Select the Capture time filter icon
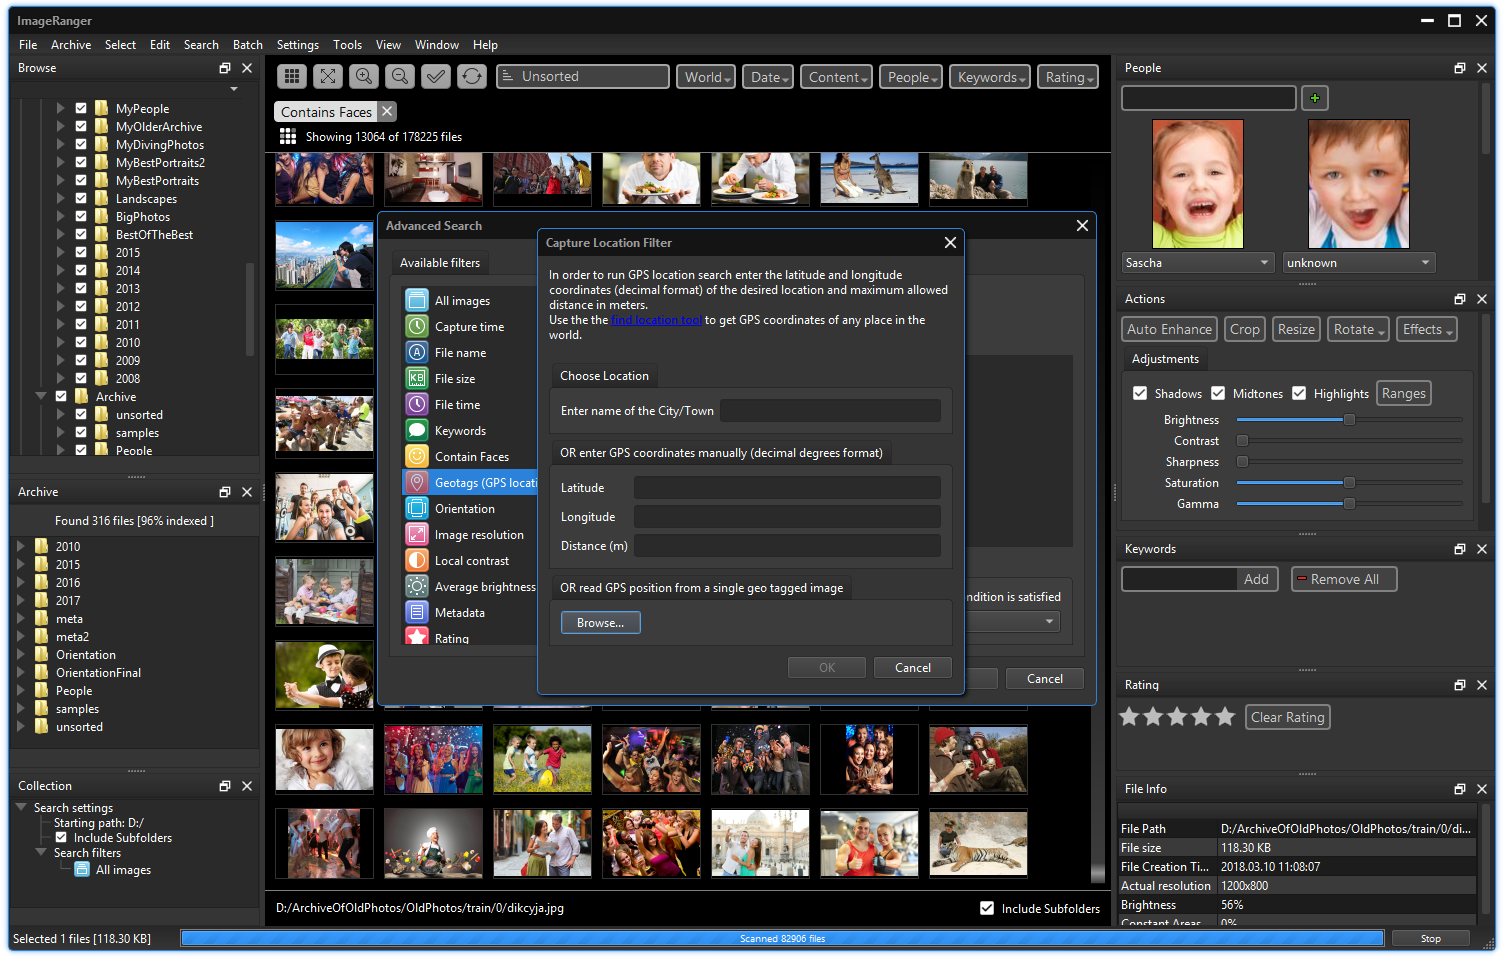The width and height of the screenshot is (1506, 960). click(417, 326)
